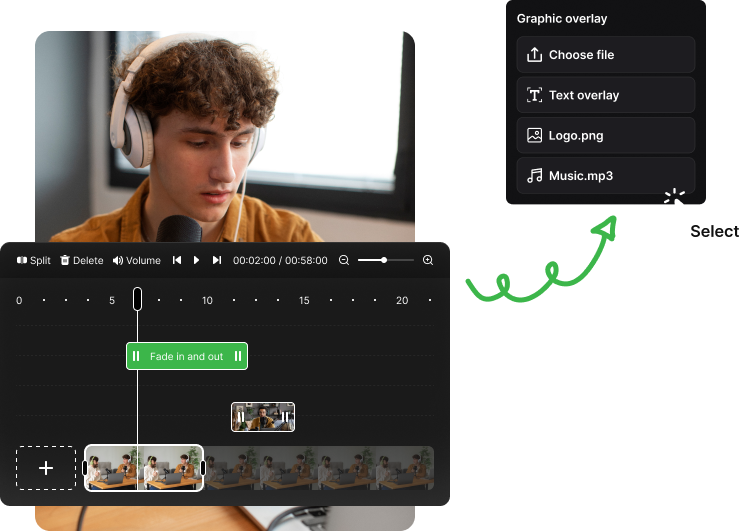
Task: Select Text overlay in Graphic overlay panel
Action: pos(605,95)
